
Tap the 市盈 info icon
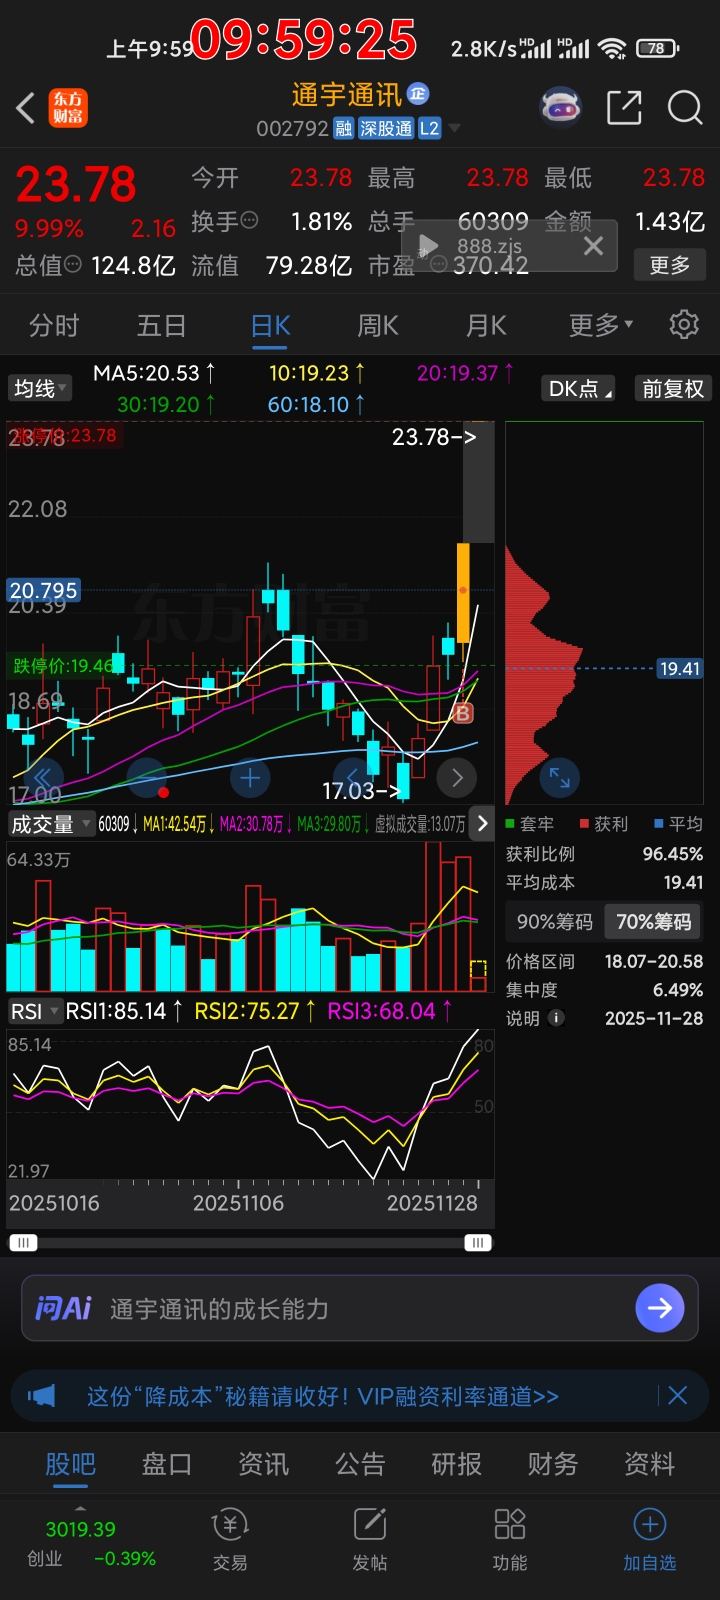[438, 265]
